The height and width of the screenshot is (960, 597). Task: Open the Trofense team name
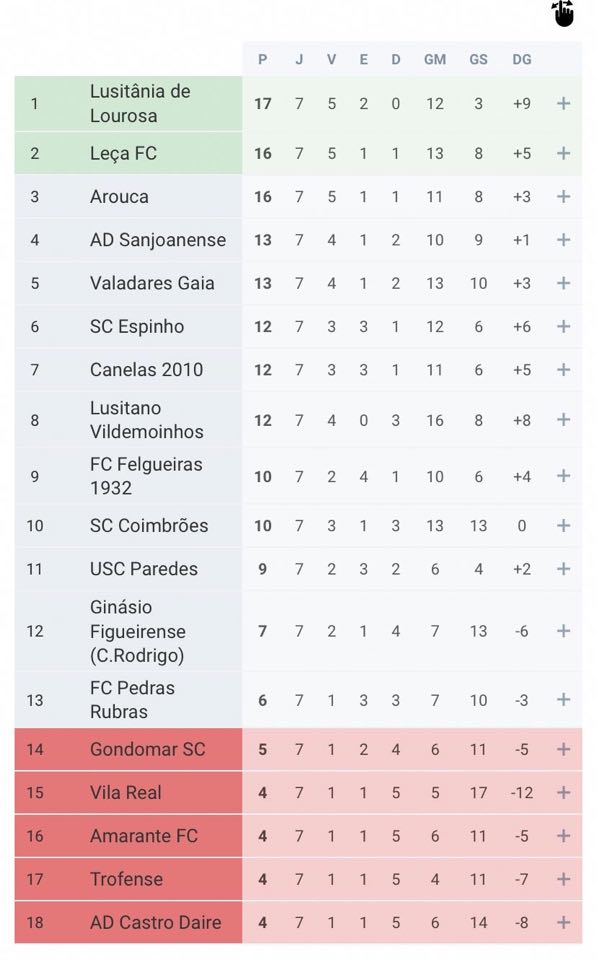coord(126,879)
